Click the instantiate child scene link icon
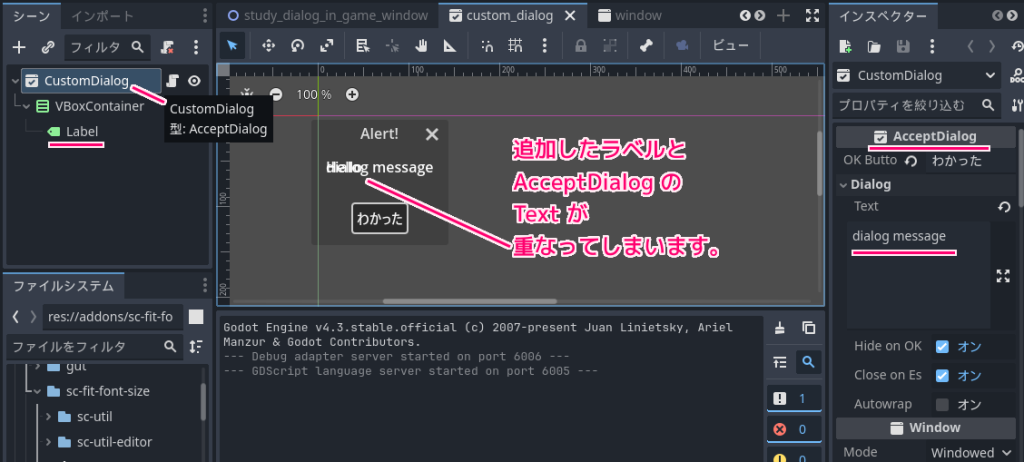 (48, 47)
